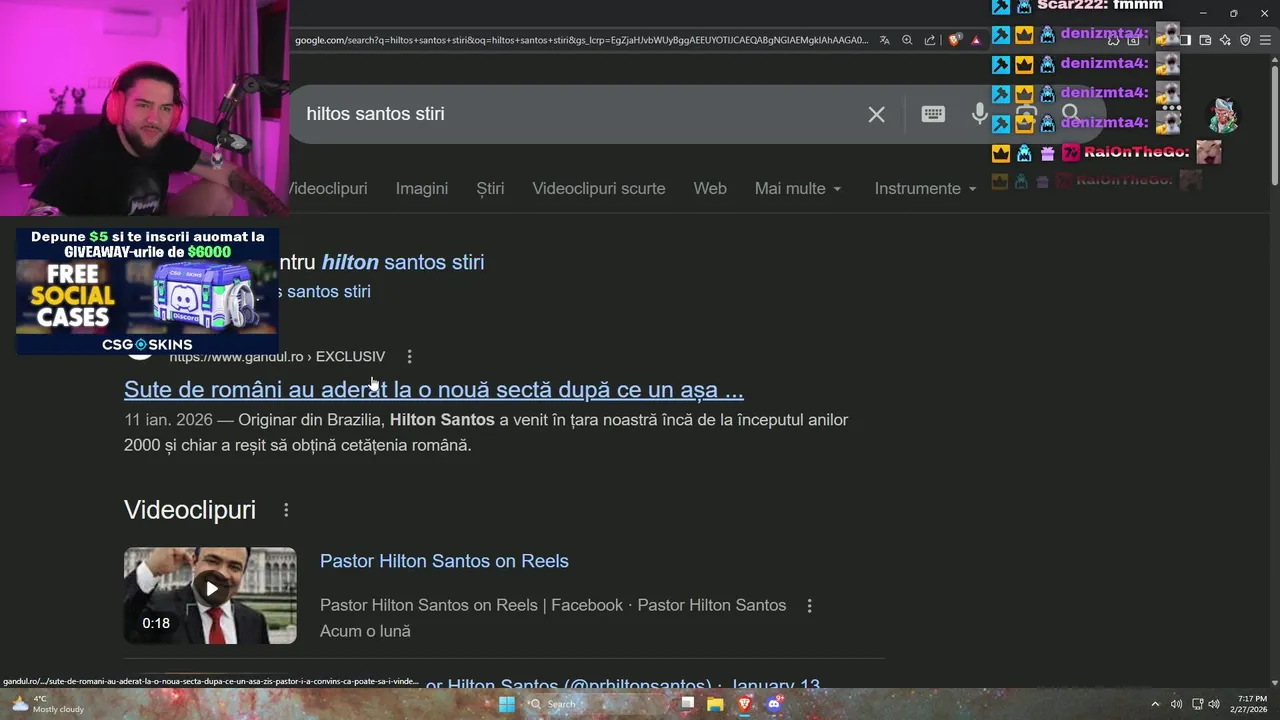Open Brave Shields lion icon
Image resolution: width=1280 pixels, height=720 pixels.
[x=955, y=40]
